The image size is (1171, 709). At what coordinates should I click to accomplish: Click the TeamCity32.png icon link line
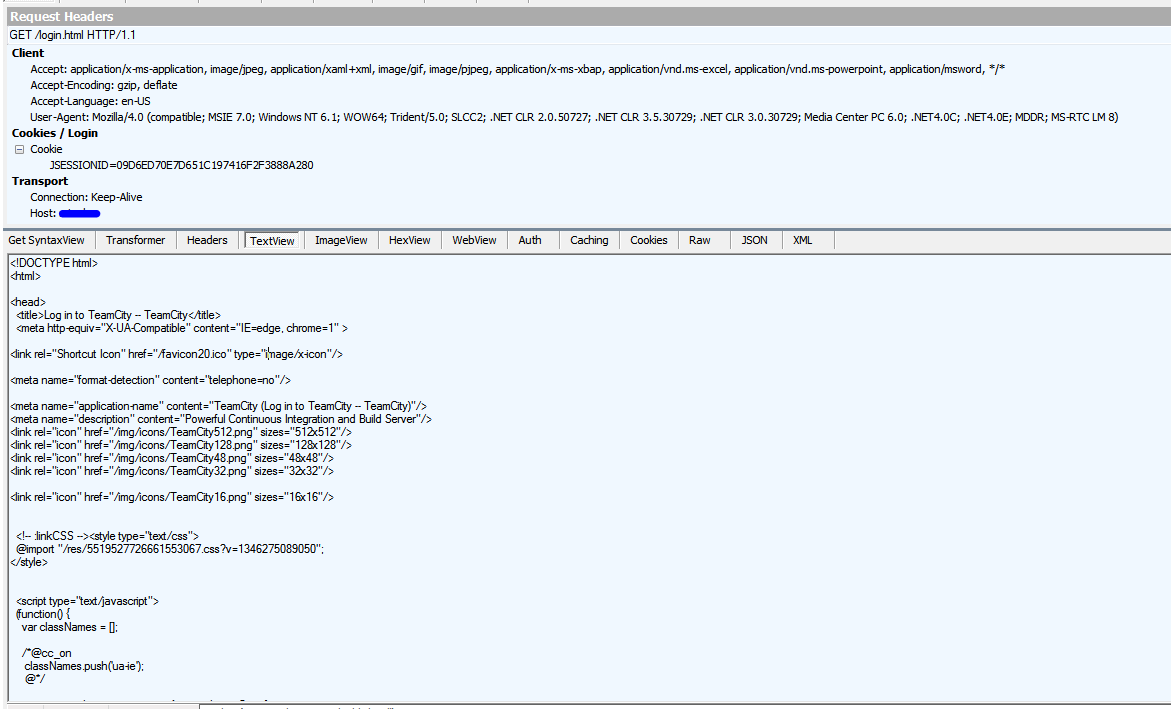172,471
